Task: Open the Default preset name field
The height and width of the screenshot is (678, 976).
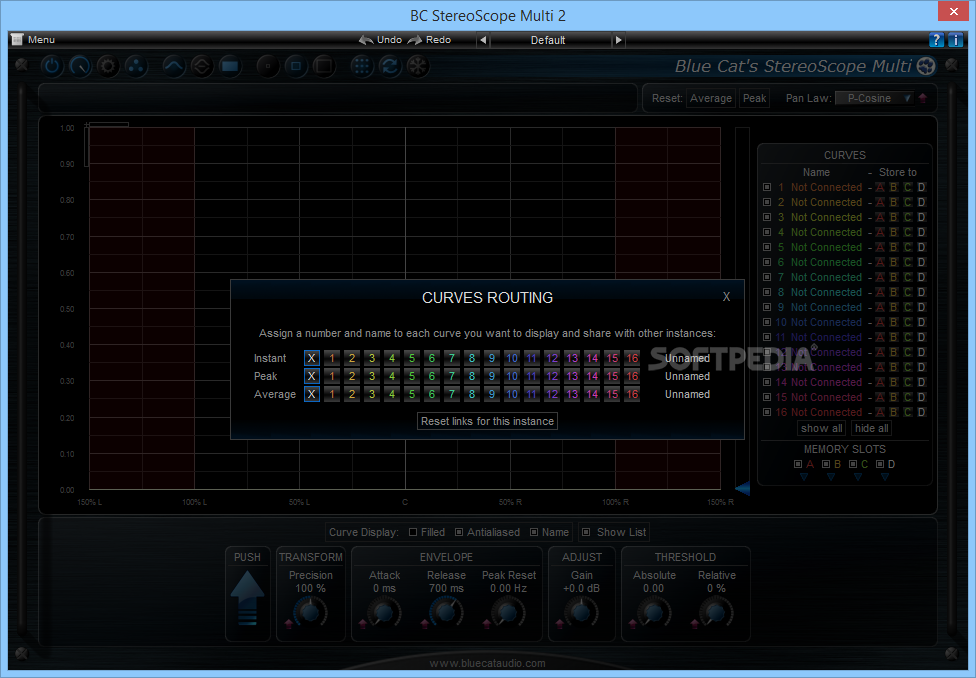Action: (550, 40)
